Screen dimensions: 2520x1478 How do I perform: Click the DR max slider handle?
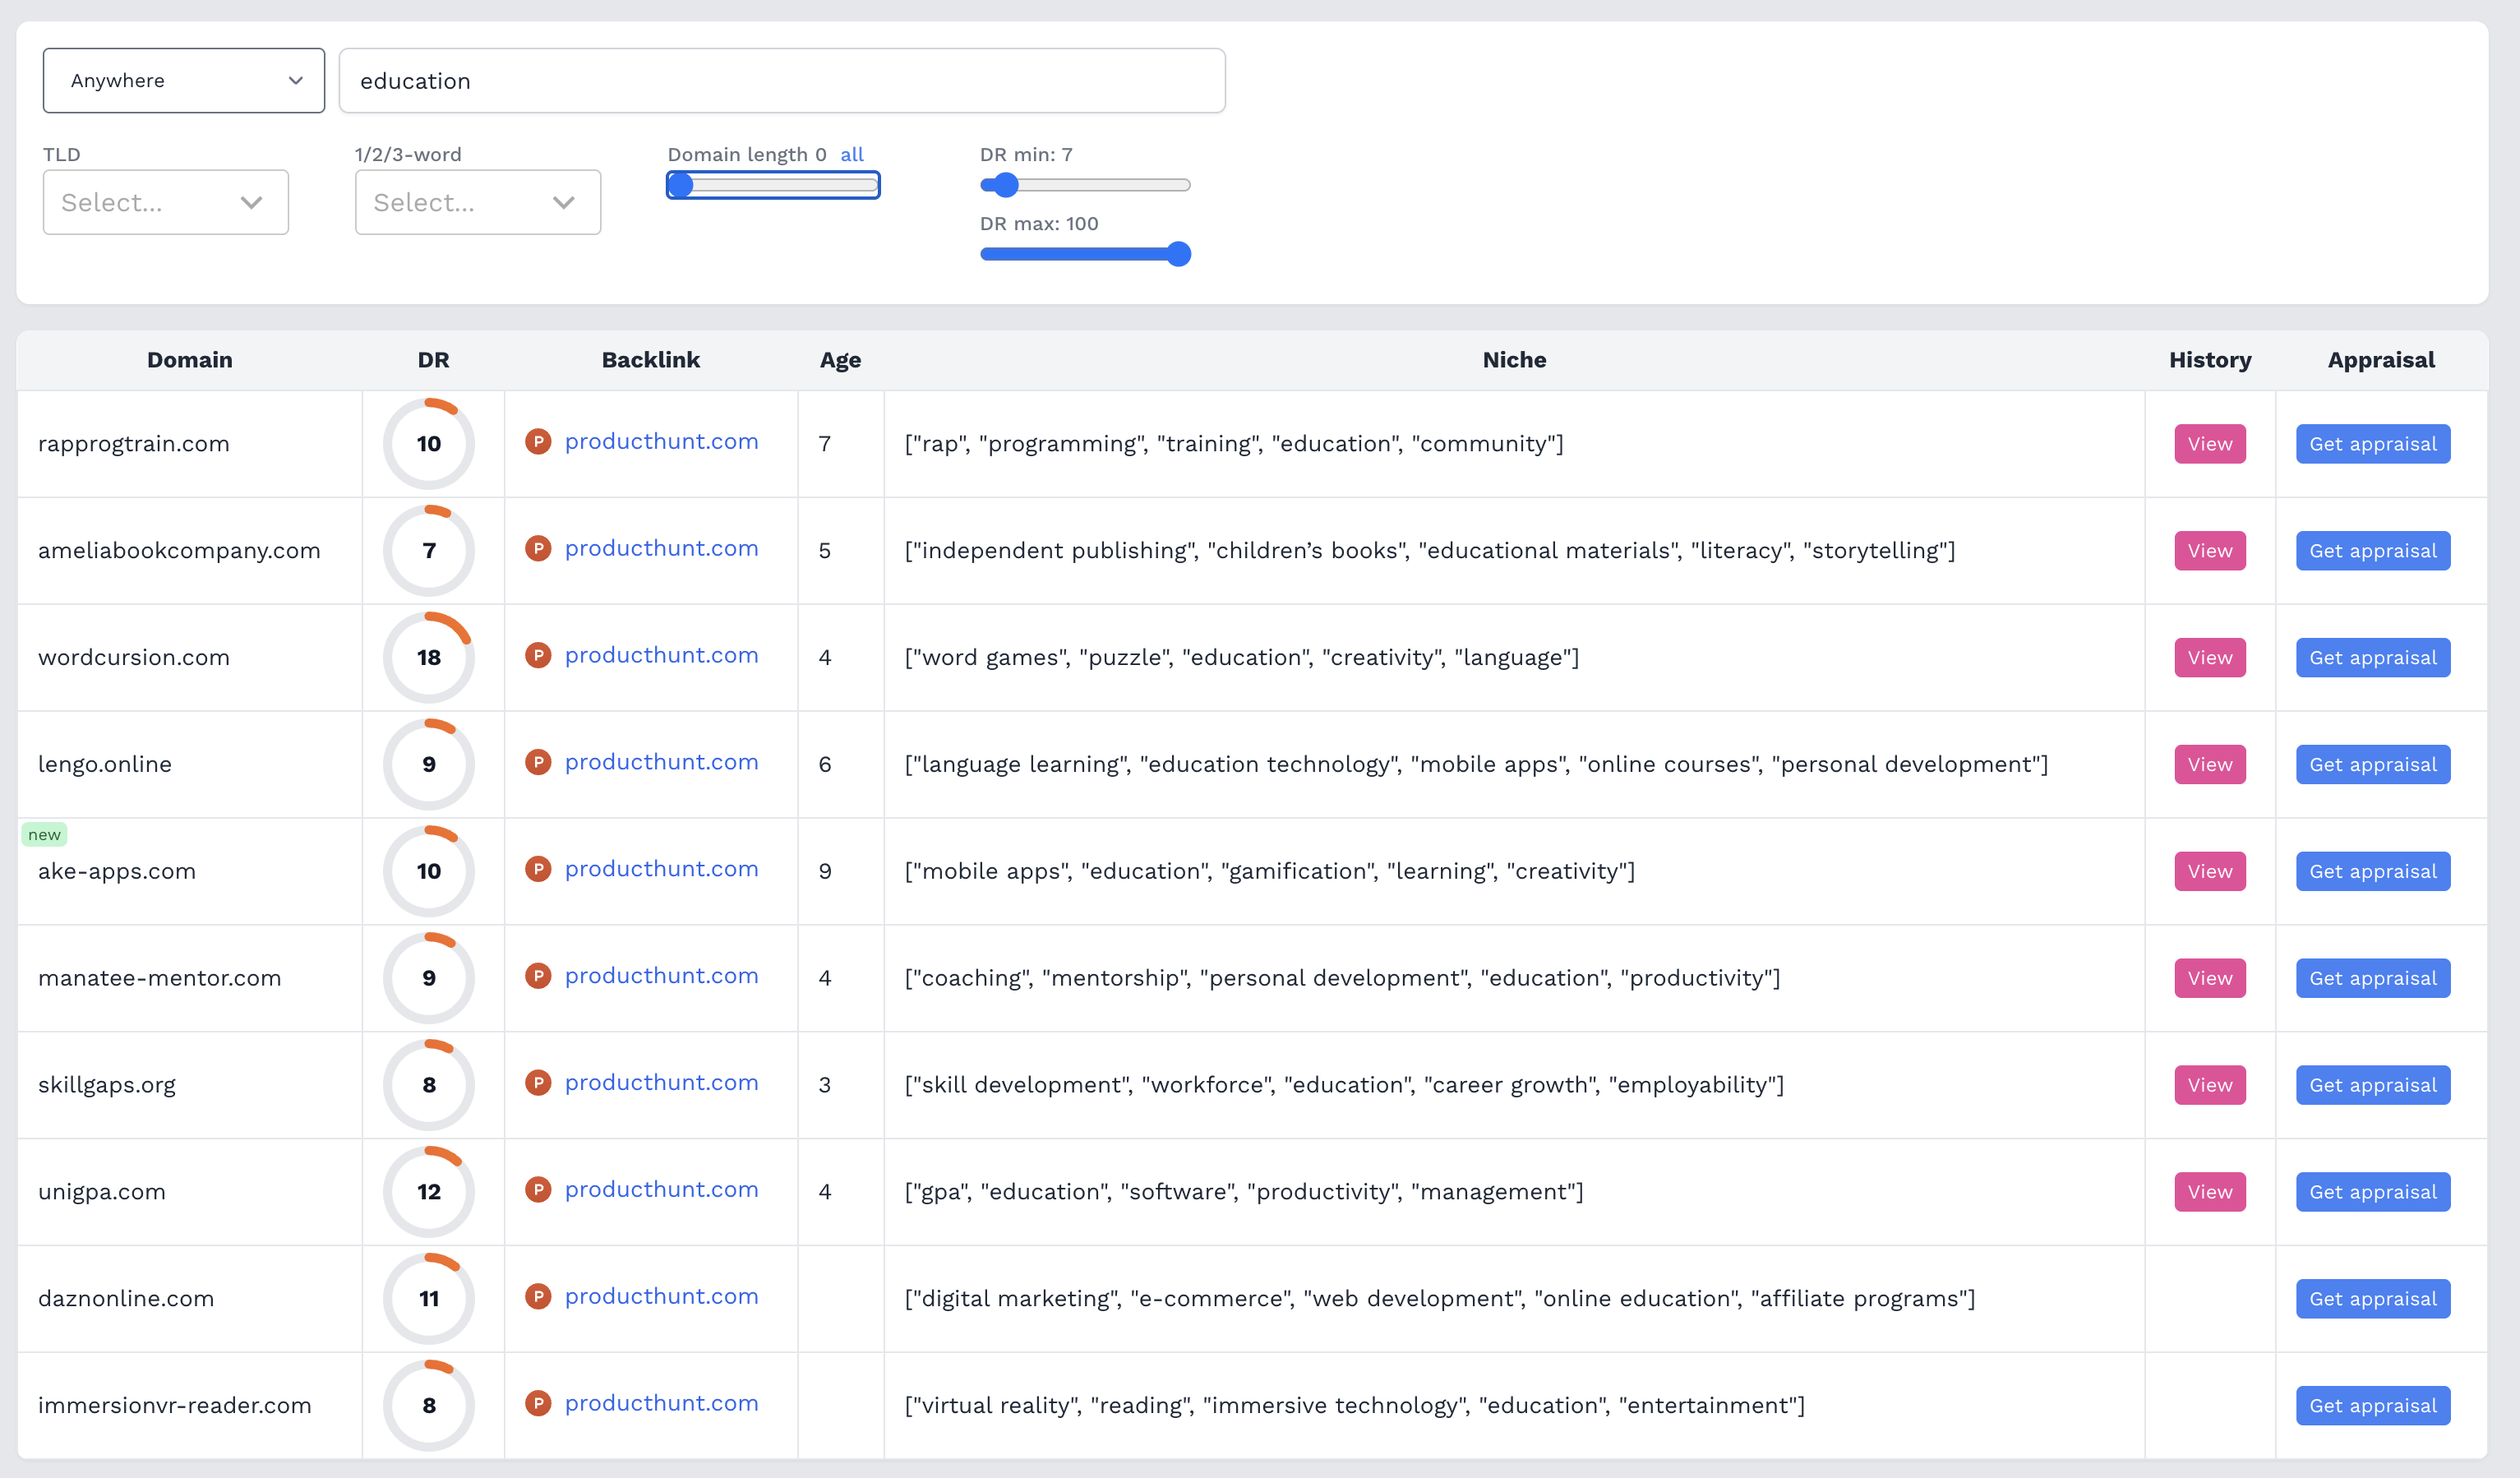[x=1179, y=254]
